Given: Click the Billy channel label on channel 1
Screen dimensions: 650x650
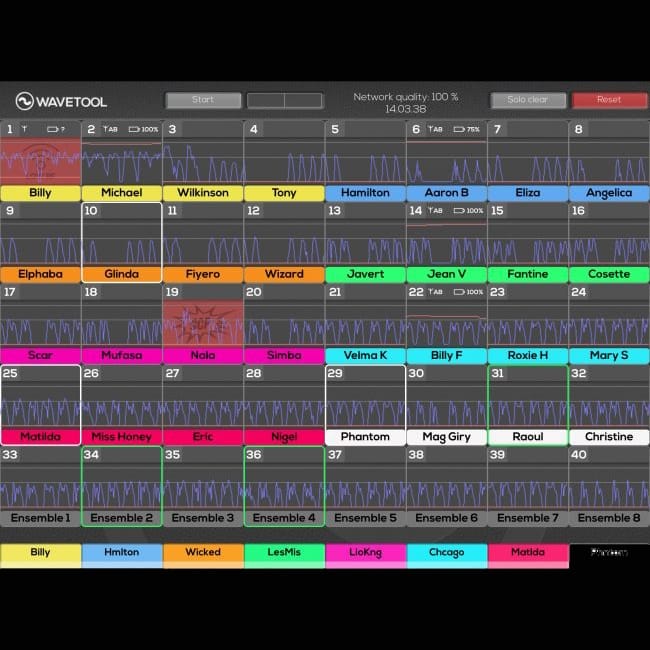Looking at the screenshot, I should pos(41,193).
